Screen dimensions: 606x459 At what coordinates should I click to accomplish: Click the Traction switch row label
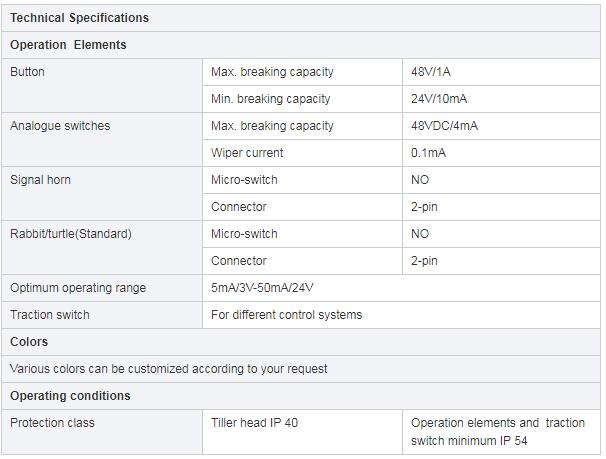coord(50,315)
